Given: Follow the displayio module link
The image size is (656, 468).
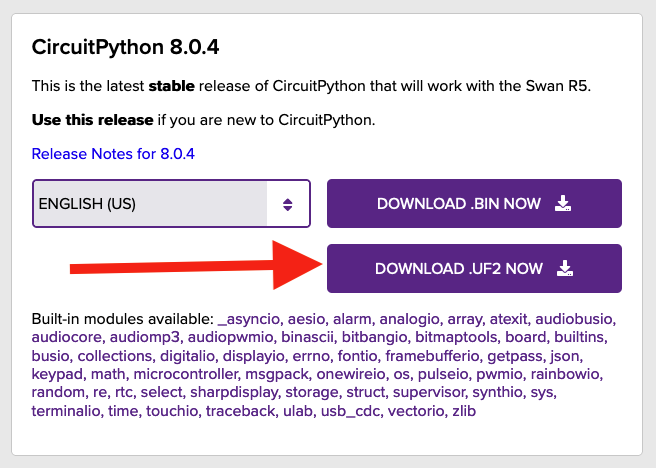Looking at the screenshot, I should click(253, 356).
